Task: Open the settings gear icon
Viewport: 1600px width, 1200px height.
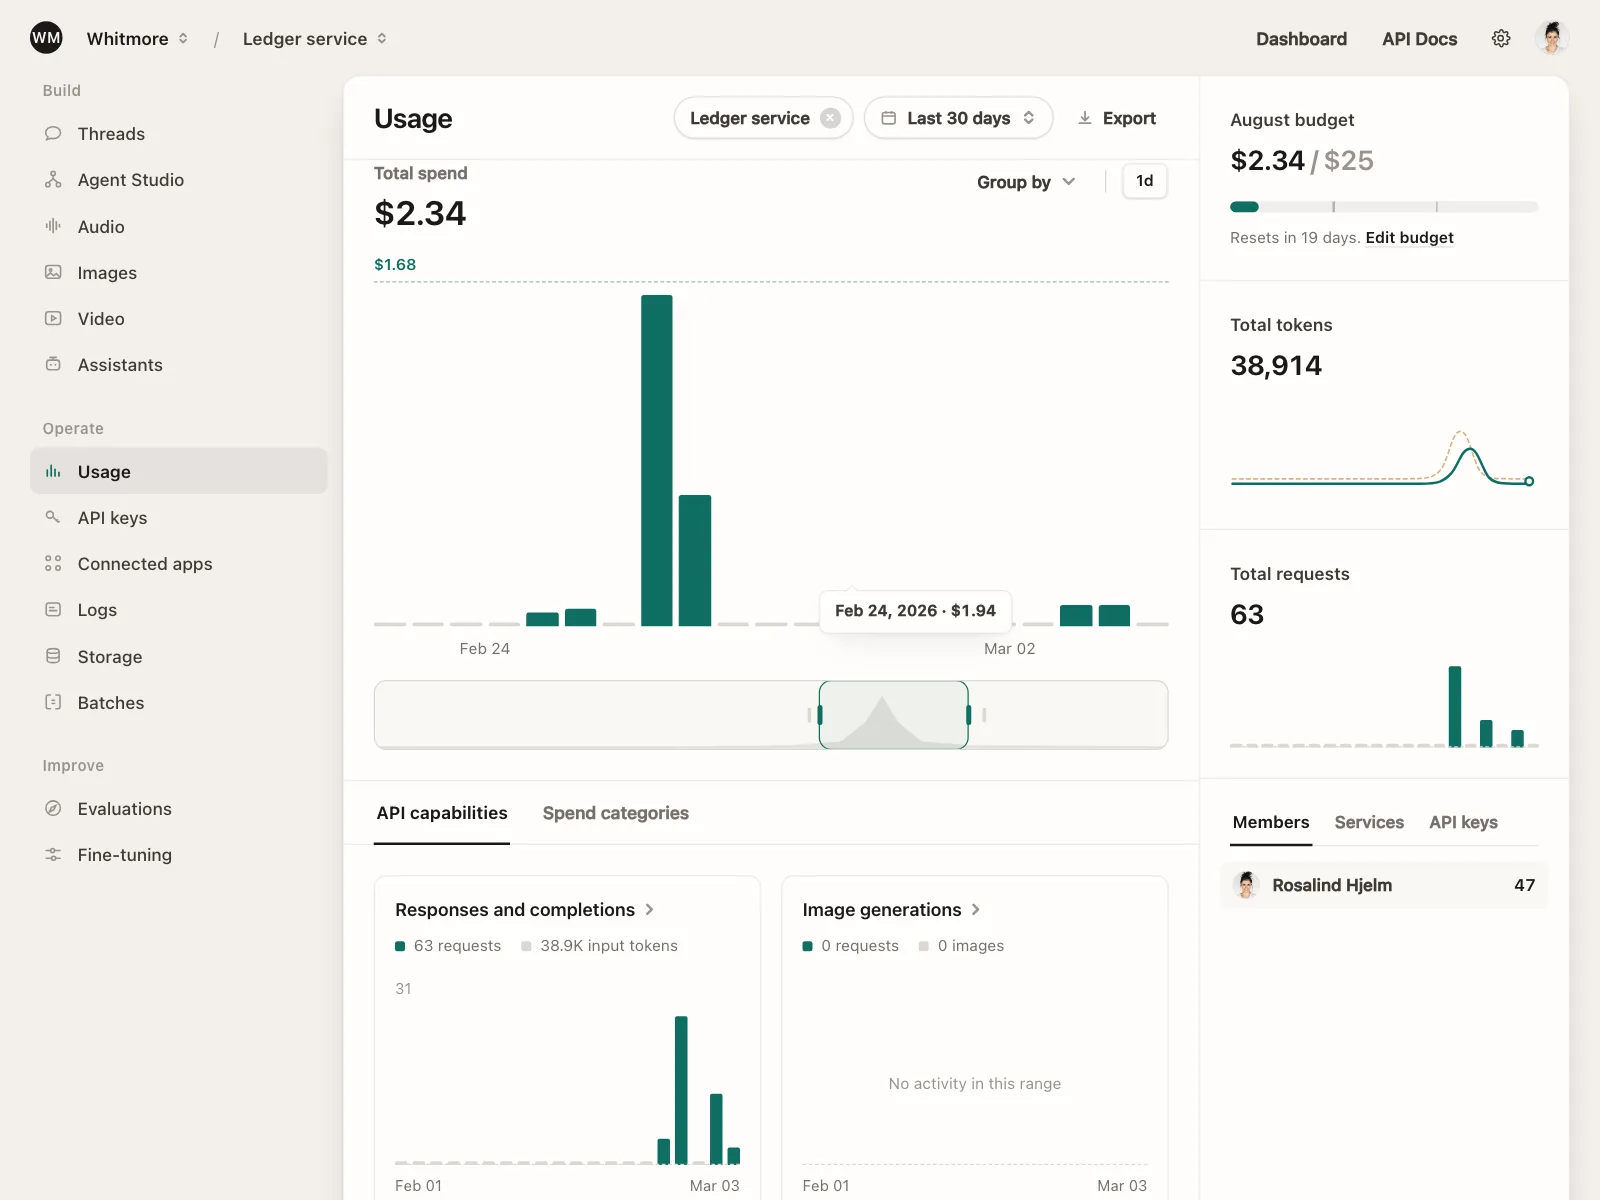Action: click(1501, 38)
